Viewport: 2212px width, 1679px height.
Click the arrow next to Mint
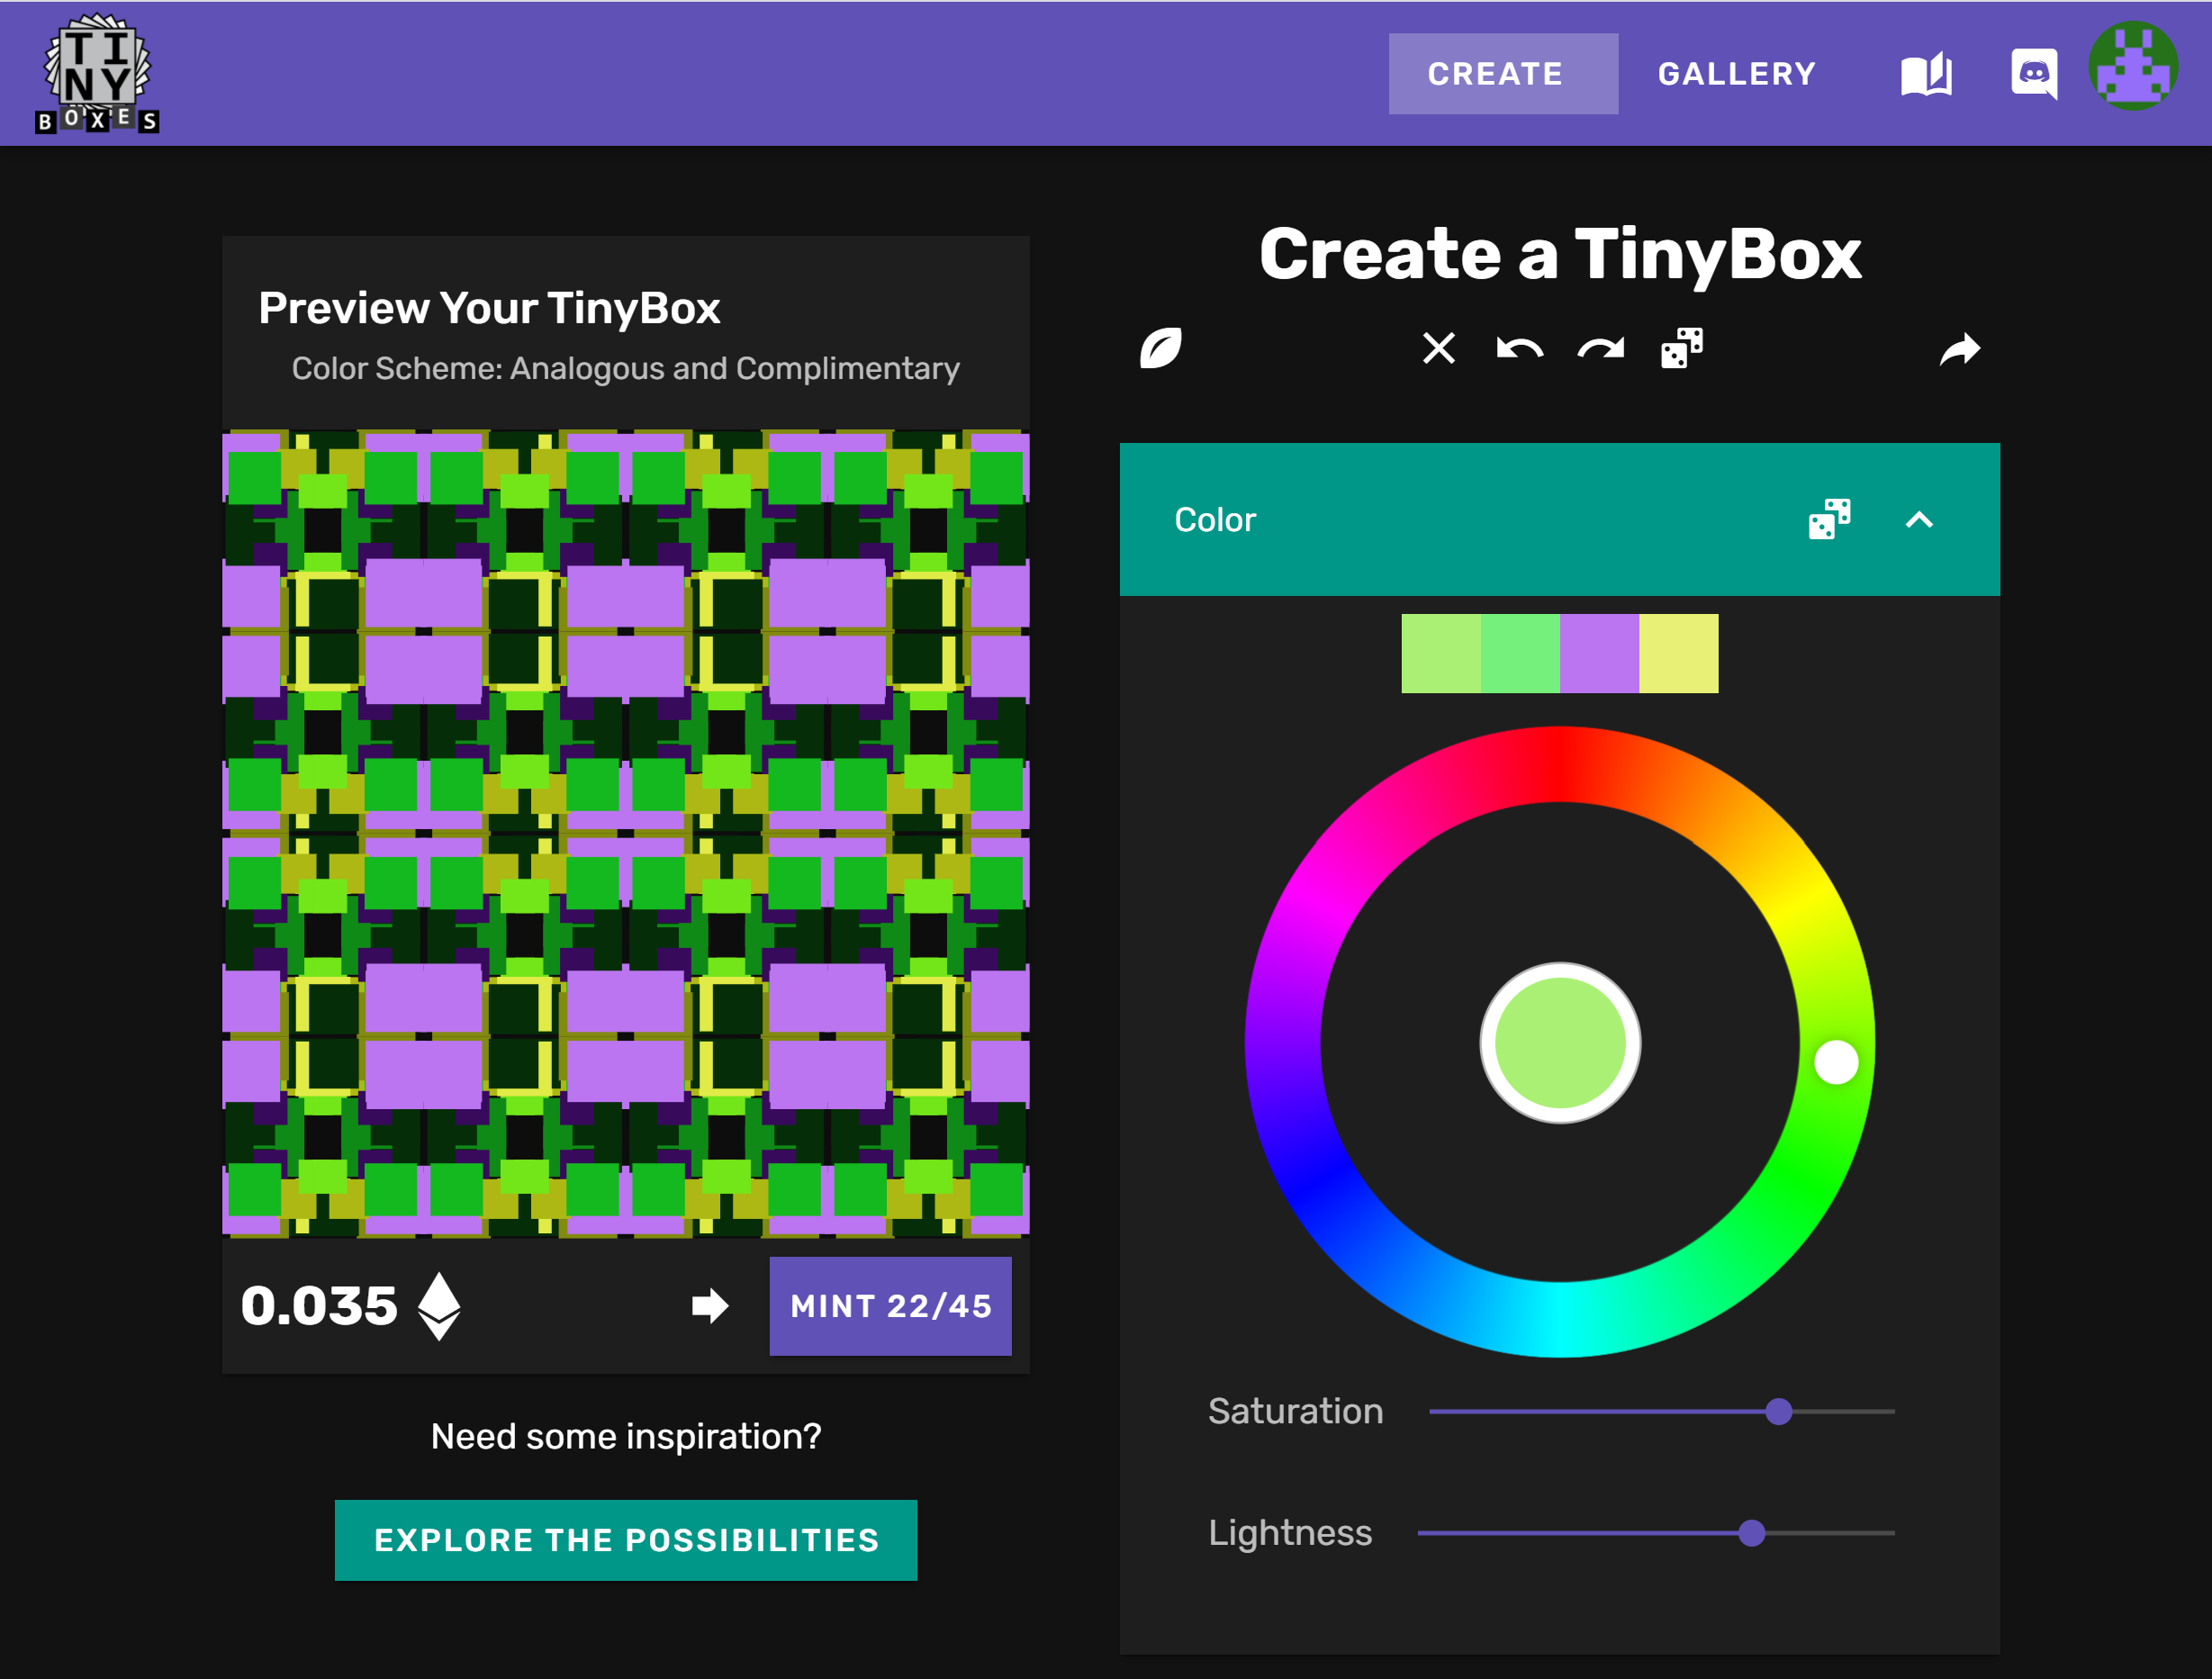pyautogui.click(x=710, y=1305)
